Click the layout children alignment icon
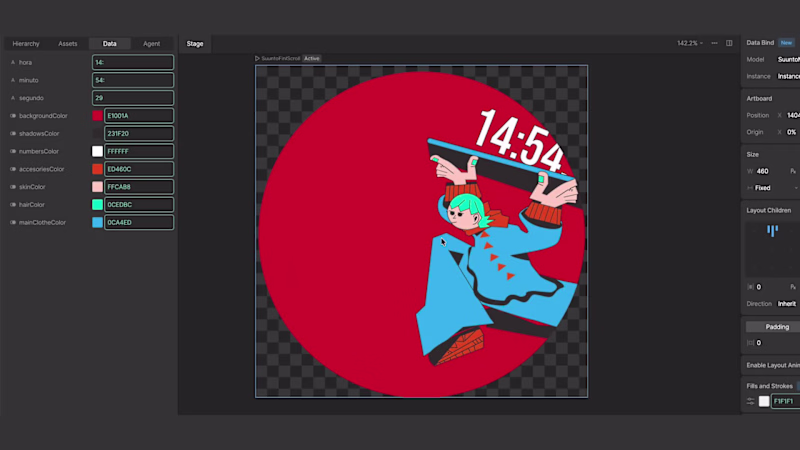 point(772,231)
